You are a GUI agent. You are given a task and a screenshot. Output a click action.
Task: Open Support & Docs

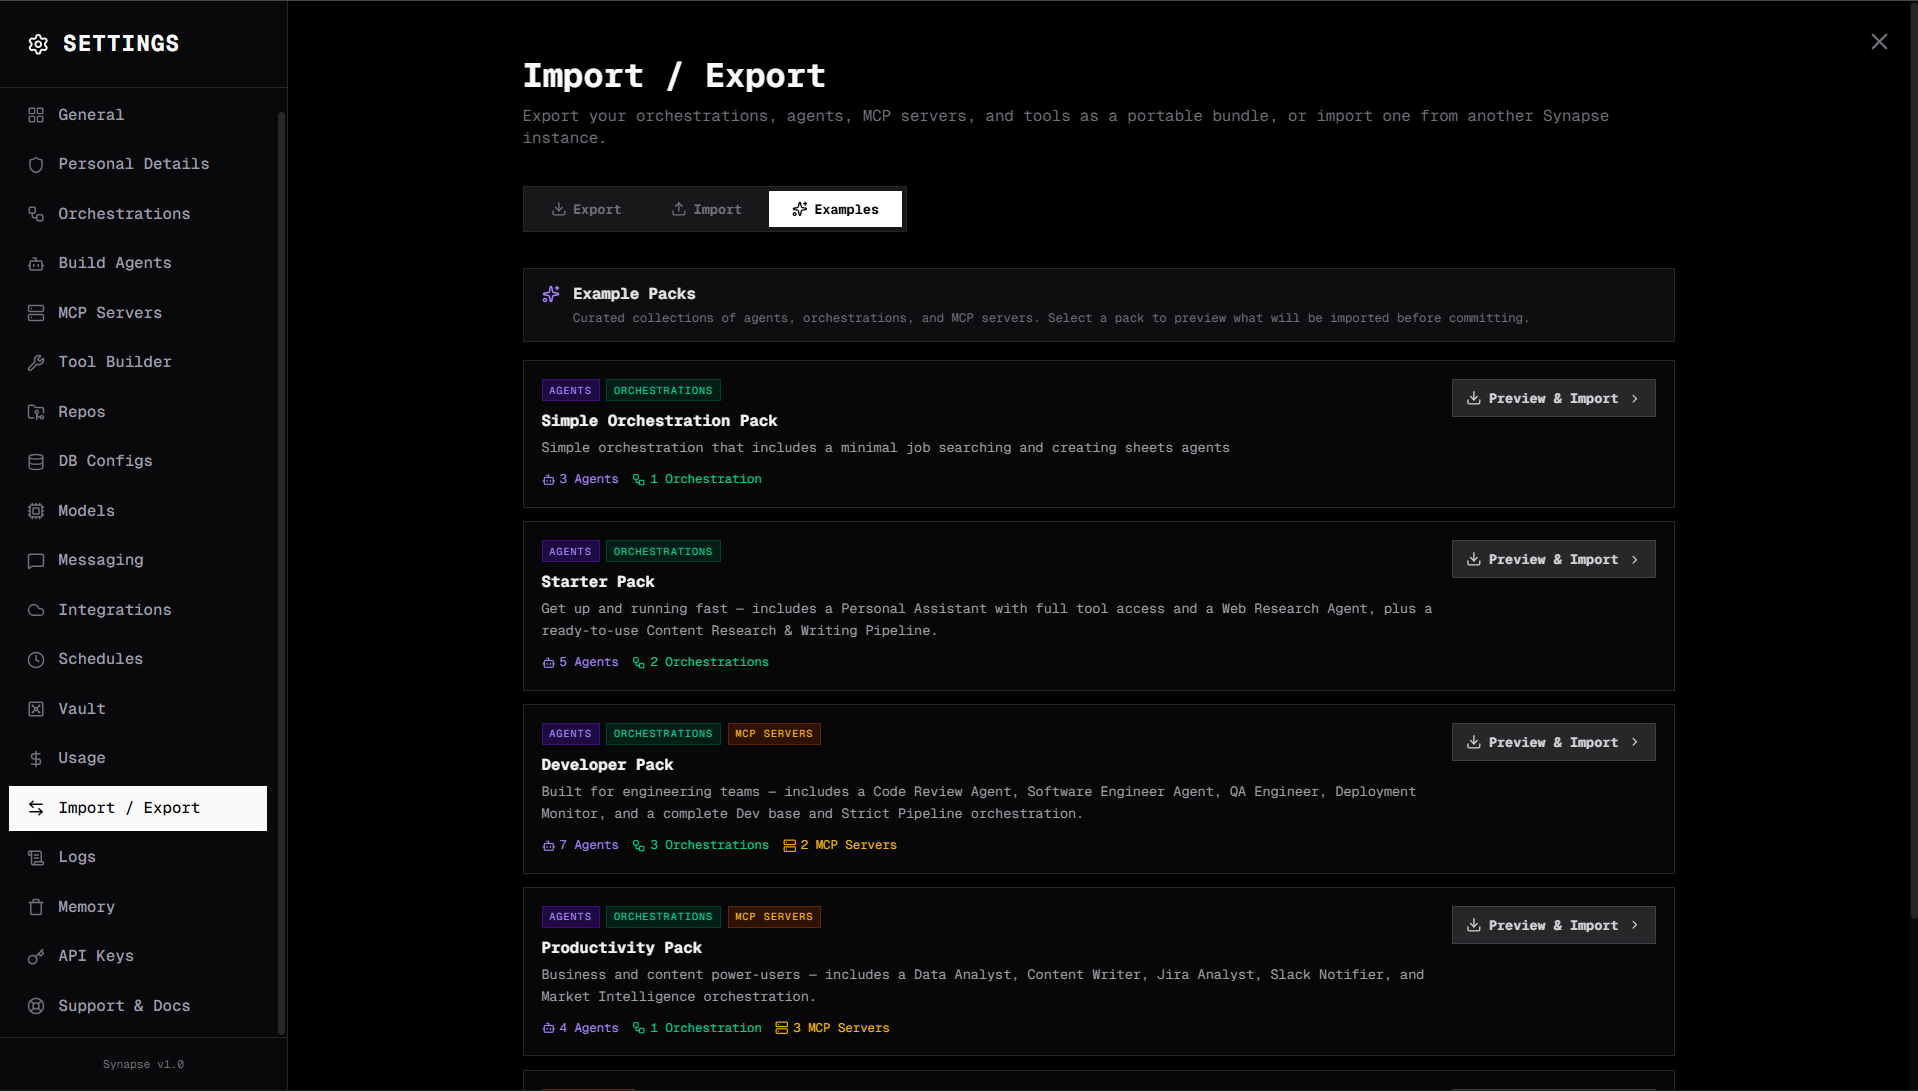click(x=138, y=1006)
